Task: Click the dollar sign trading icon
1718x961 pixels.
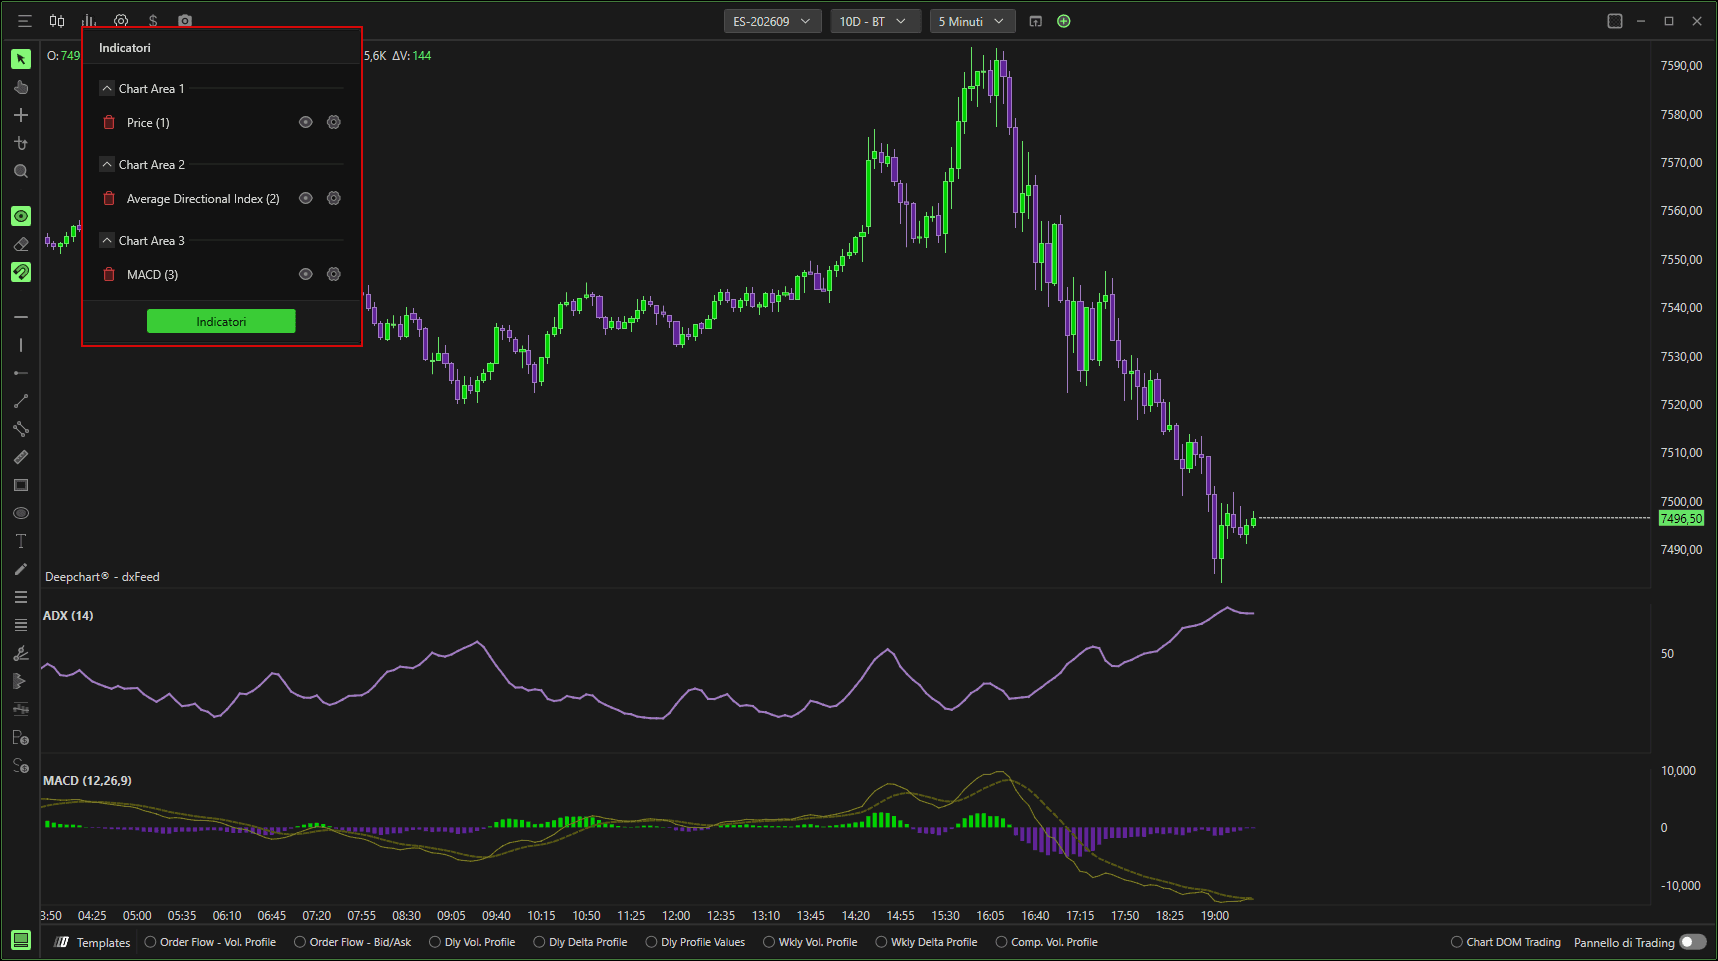Action: pyautogui.click(x=153, y=21)
